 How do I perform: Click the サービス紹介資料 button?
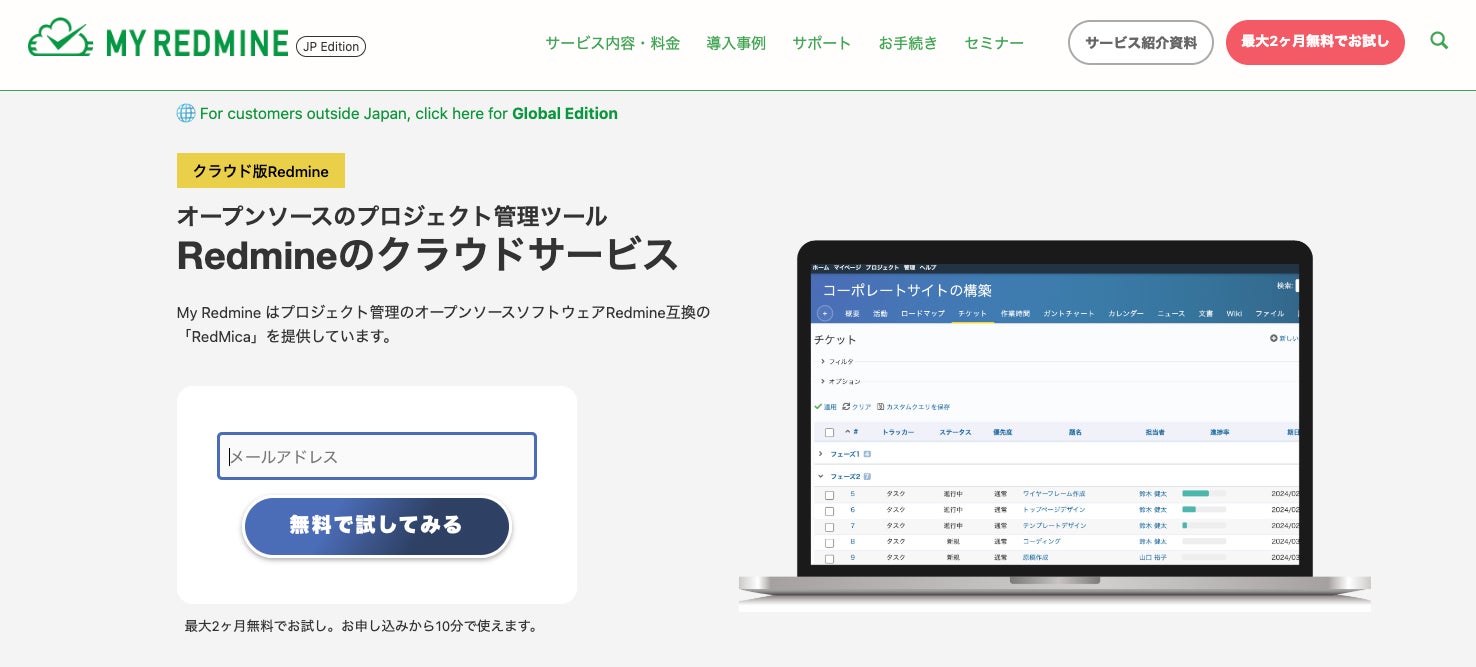point(1141,42)
